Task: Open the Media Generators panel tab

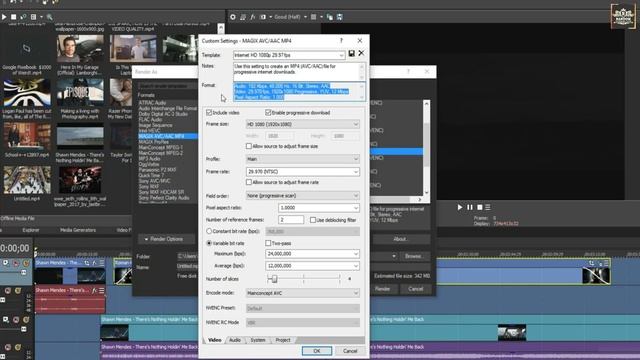Action: [x=78, y=230]
